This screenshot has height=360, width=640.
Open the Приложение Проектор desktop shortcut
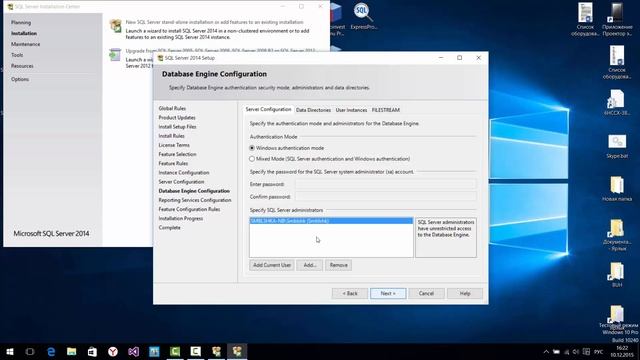click(617, 19)
